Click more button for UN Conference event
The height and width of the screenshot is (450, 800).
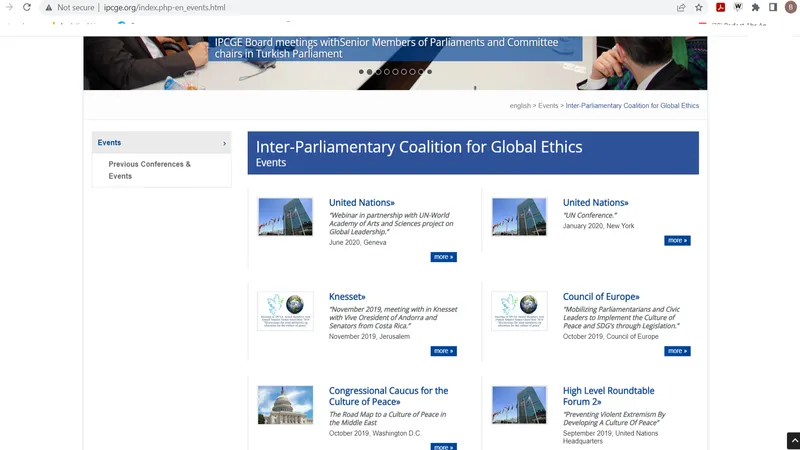coord(677,240)
